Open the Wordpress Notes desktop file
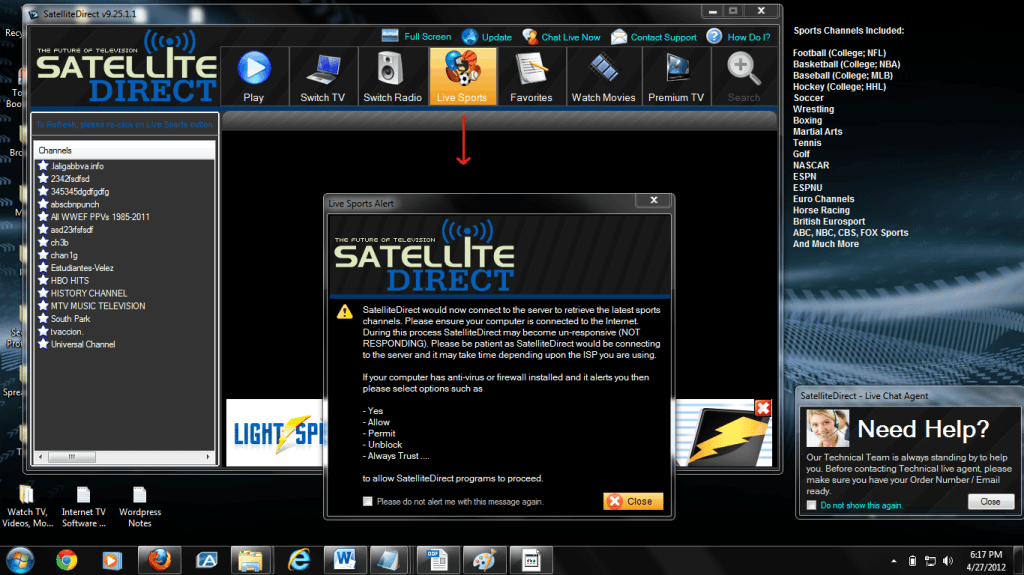The width and height of the screenshot is (1024, 575). point(140,506)
